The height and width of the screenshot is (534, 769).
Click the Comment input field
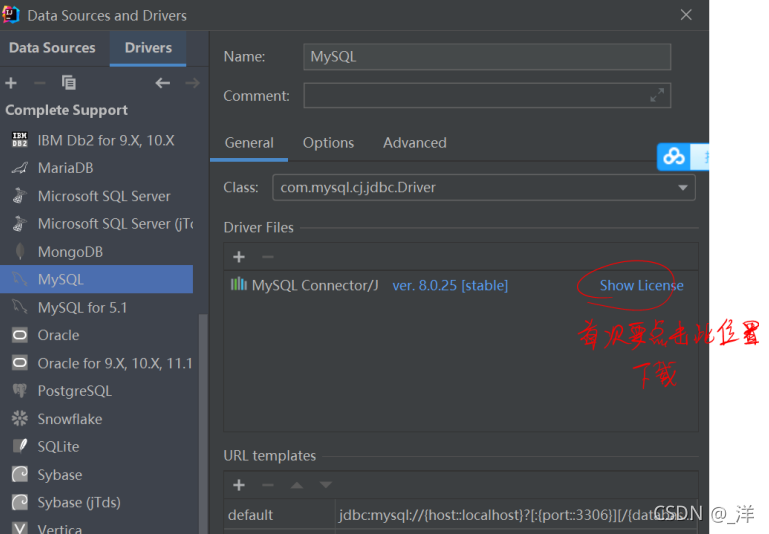click(487, 95)
